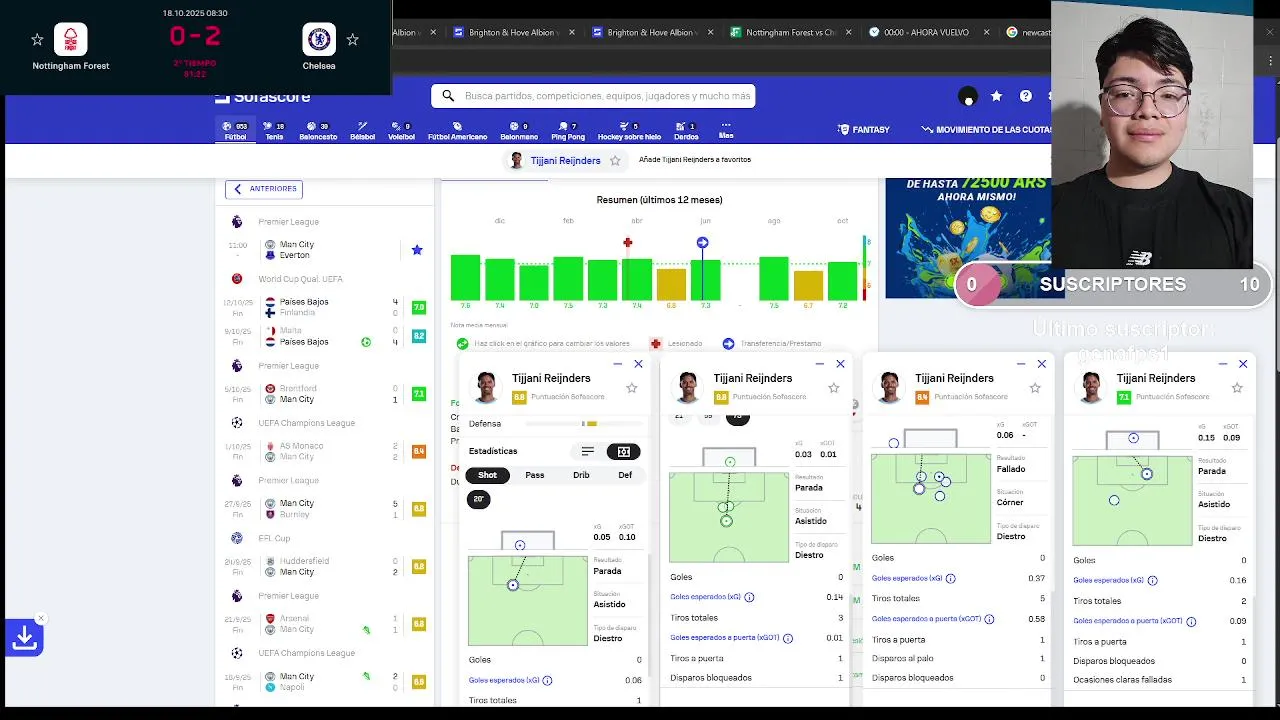Open the Balonmano sport category

click(519, 131)
